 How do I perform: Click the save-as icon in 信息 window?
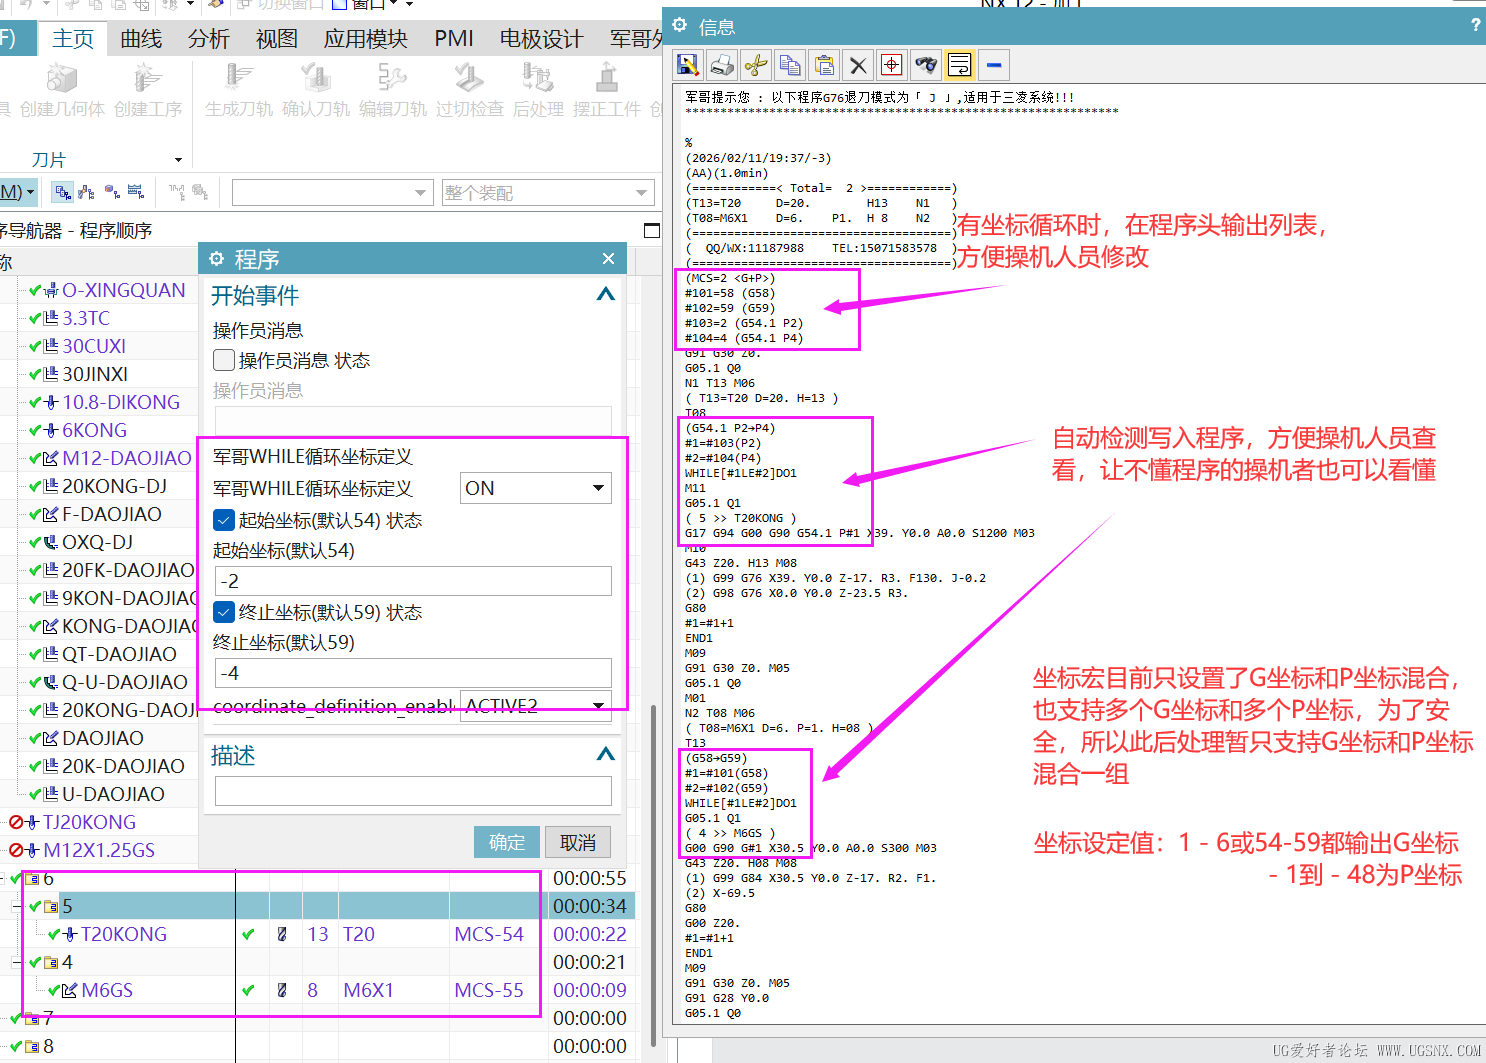(688, 65)
